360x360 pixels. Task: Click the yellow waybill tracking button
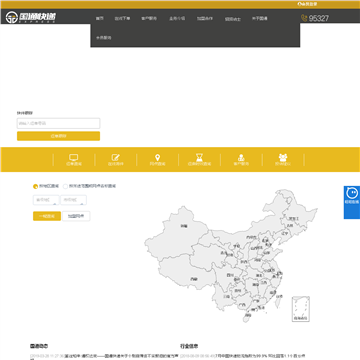(58, 136)
